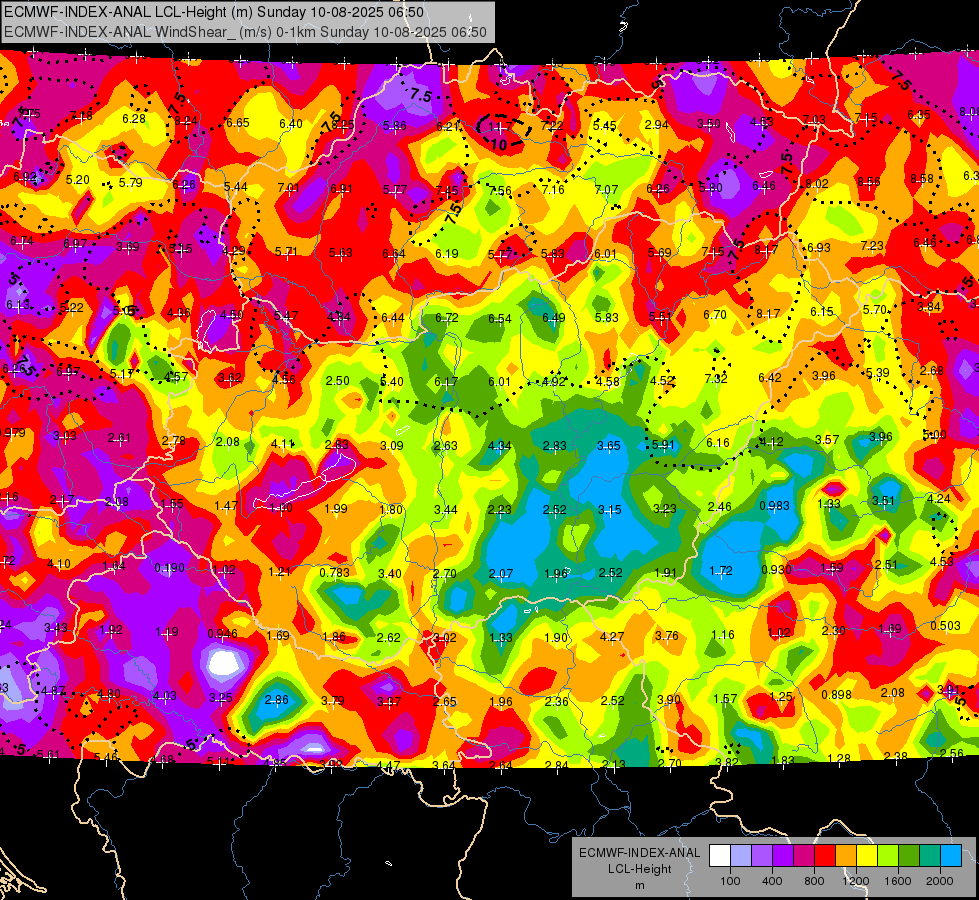Click the grid value 3.65
This screenshot has width=979, height=900.
point(609,445)
